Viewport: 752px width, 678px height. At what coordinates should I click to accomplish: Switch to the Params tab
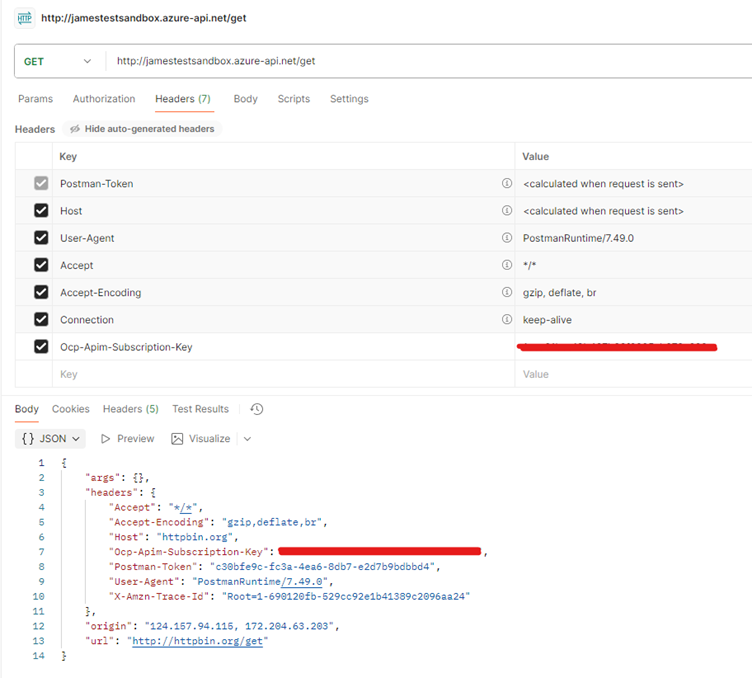click(35, 99)
